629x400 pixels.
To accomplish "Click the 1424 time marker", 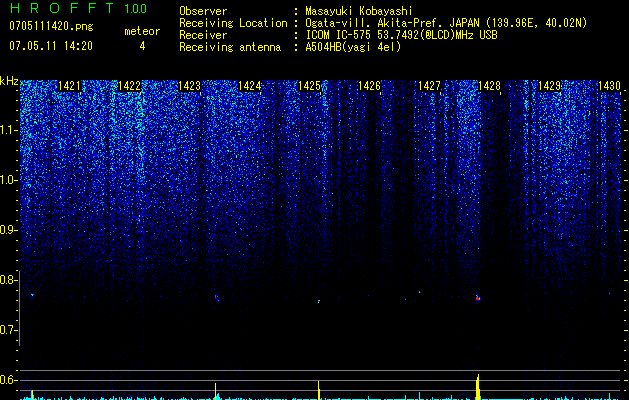I will 250,86.
